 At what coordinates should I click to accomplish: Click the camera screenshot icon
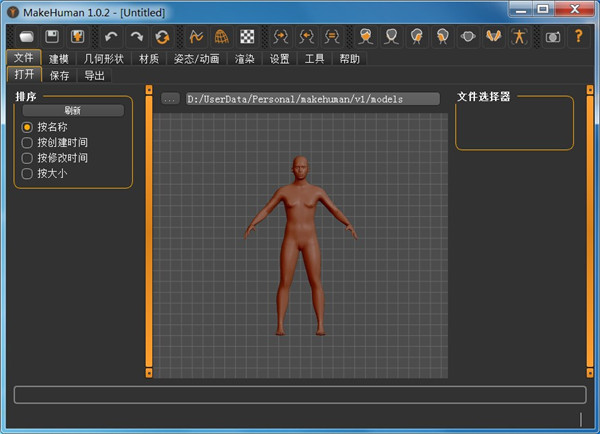(552, 37)
